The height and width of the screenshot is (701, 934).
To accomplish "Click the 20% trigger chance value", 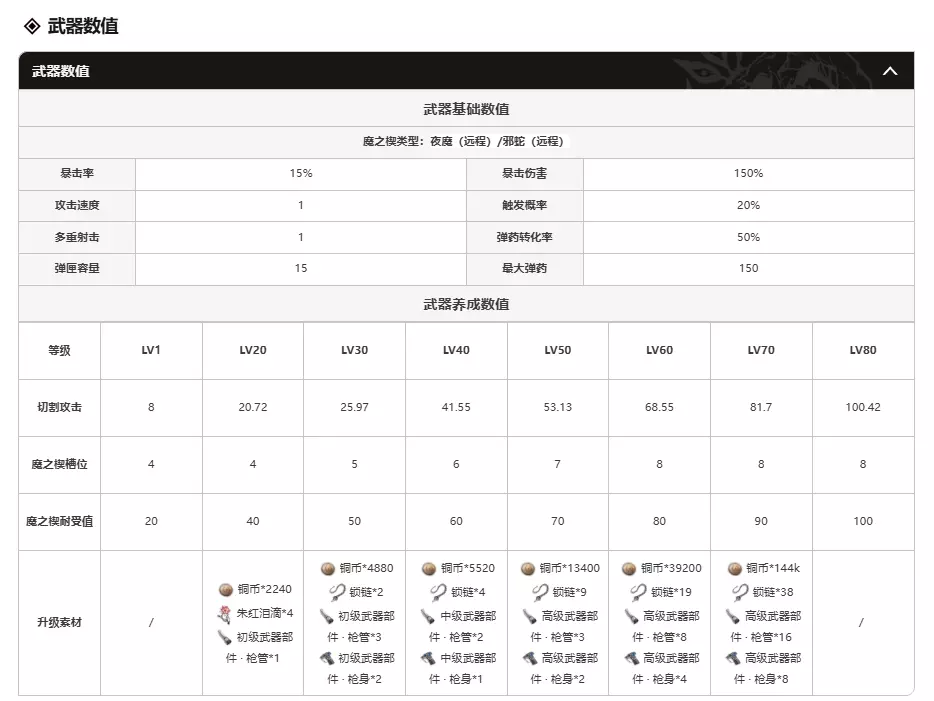I will [x=748, y=205].
